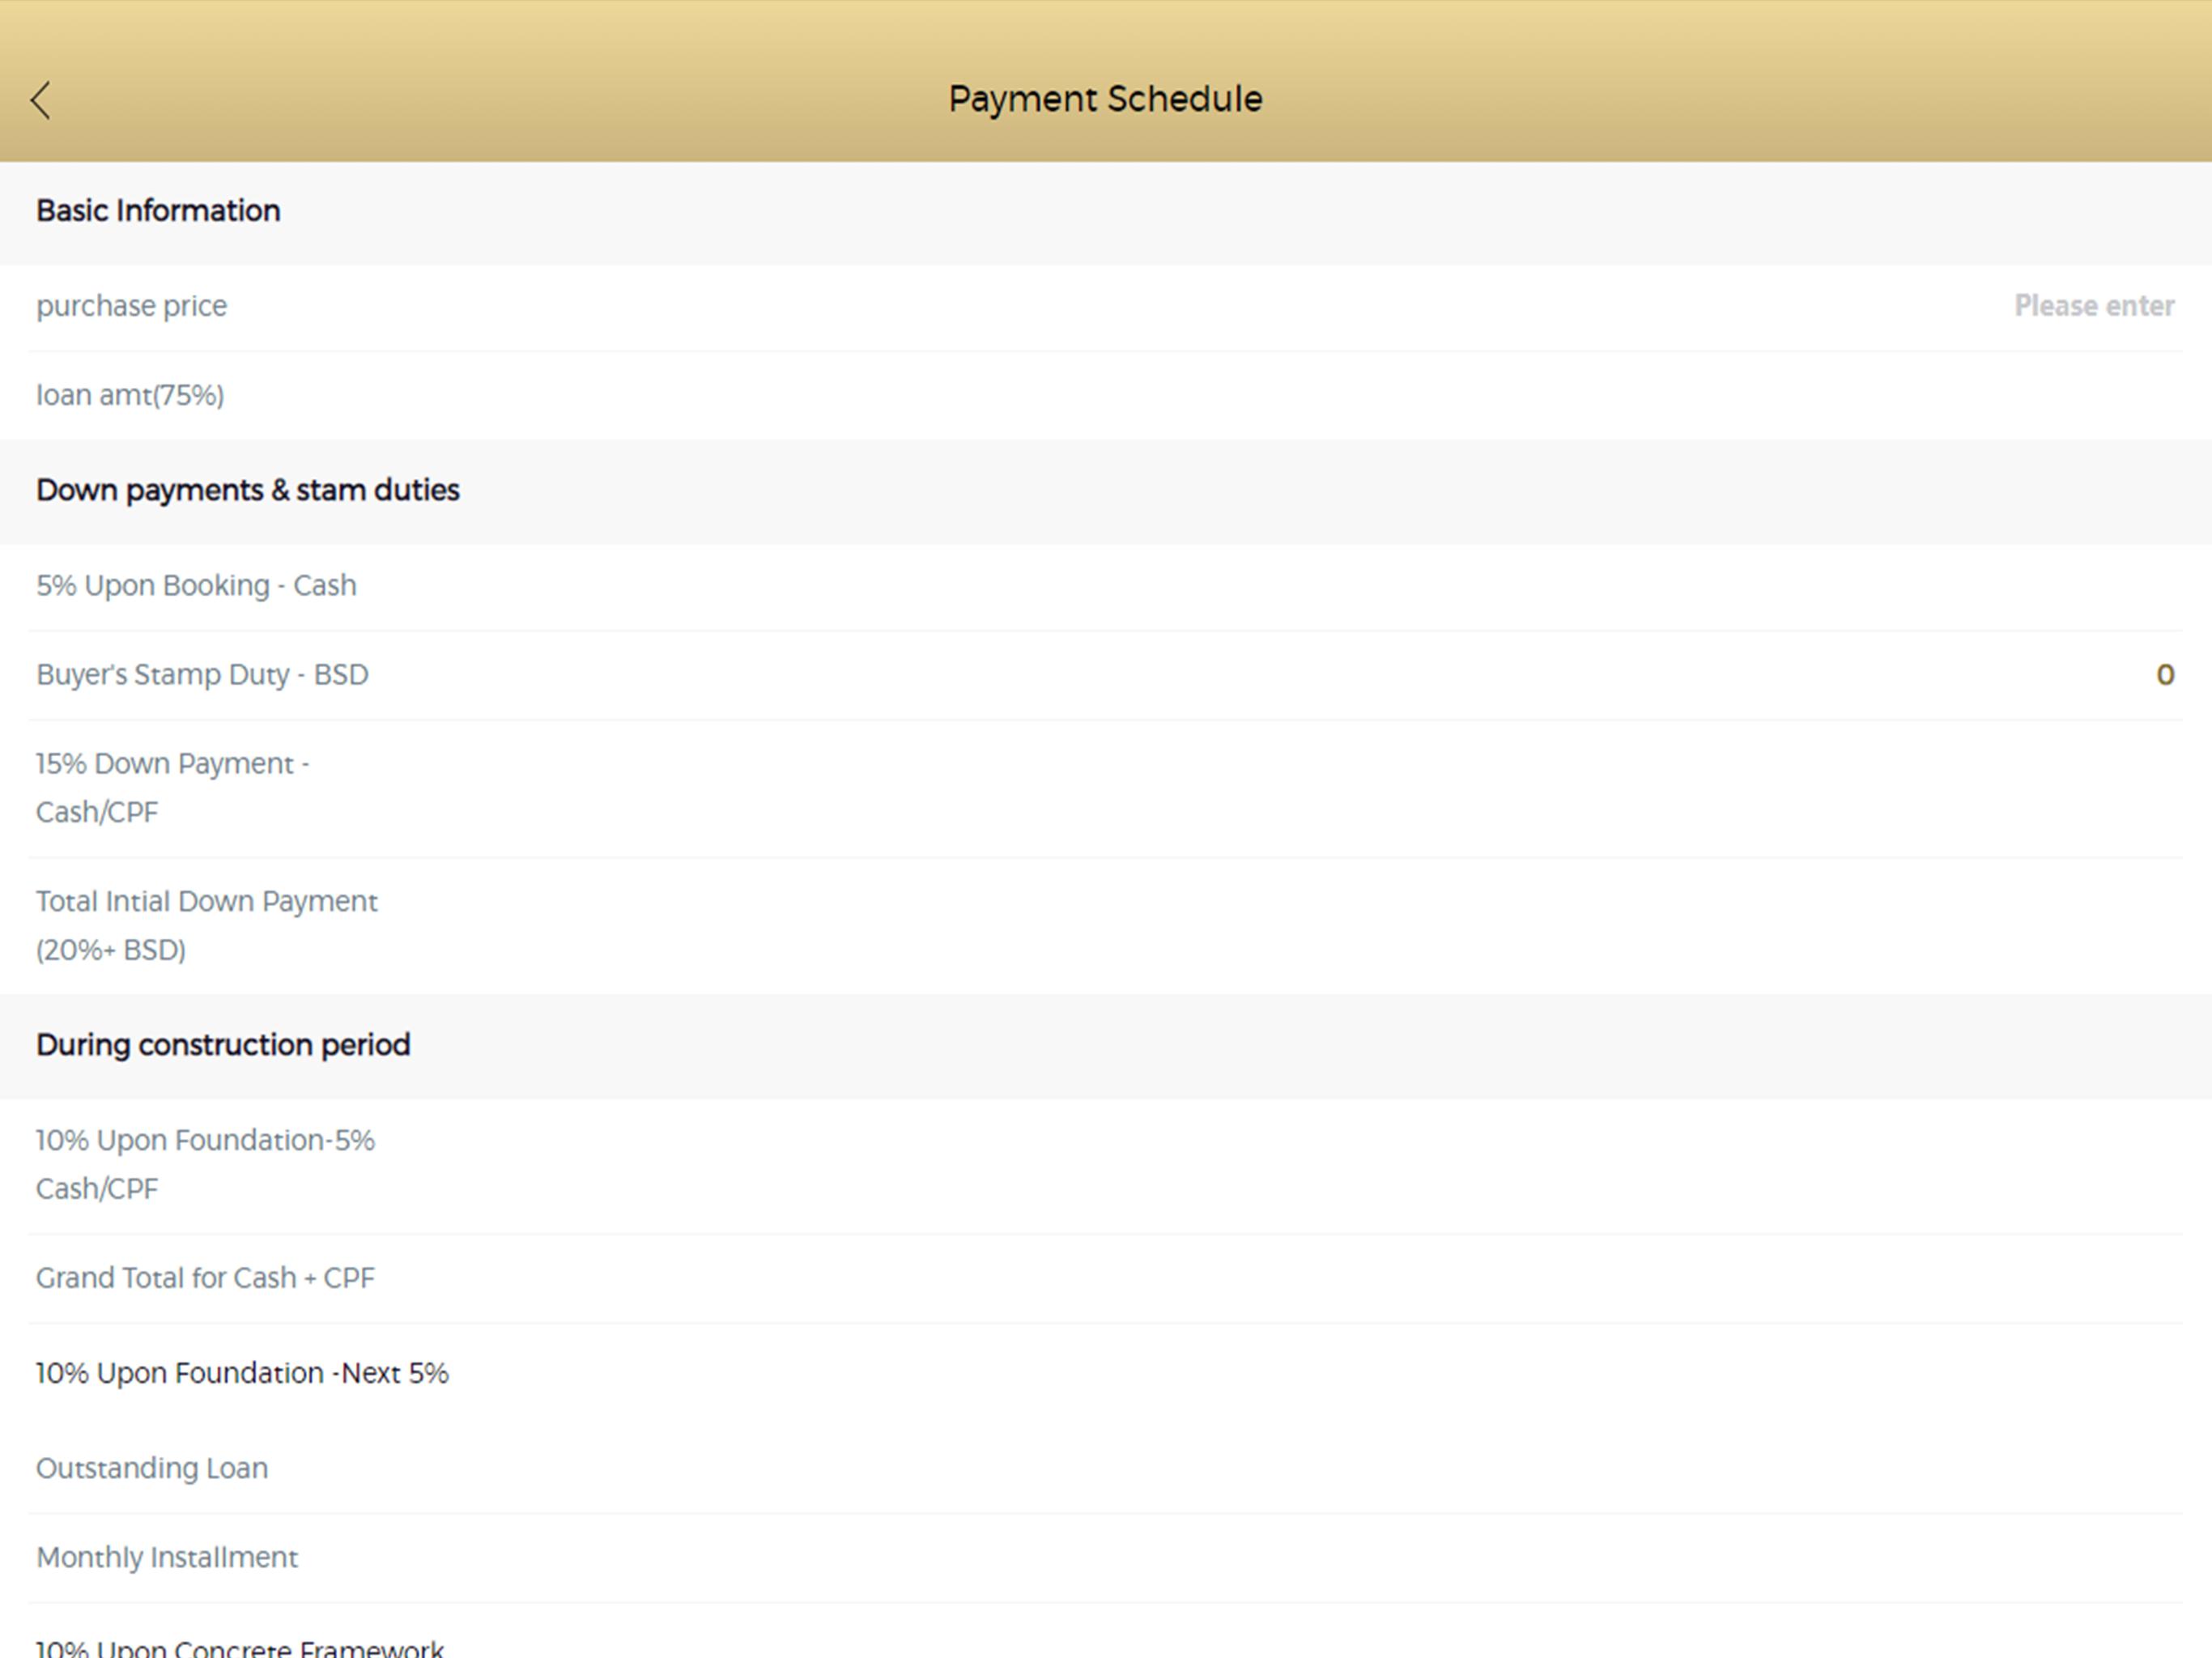Click 'Total Intial Down Payment (20%+ BSD)' label

click(207, 926)
